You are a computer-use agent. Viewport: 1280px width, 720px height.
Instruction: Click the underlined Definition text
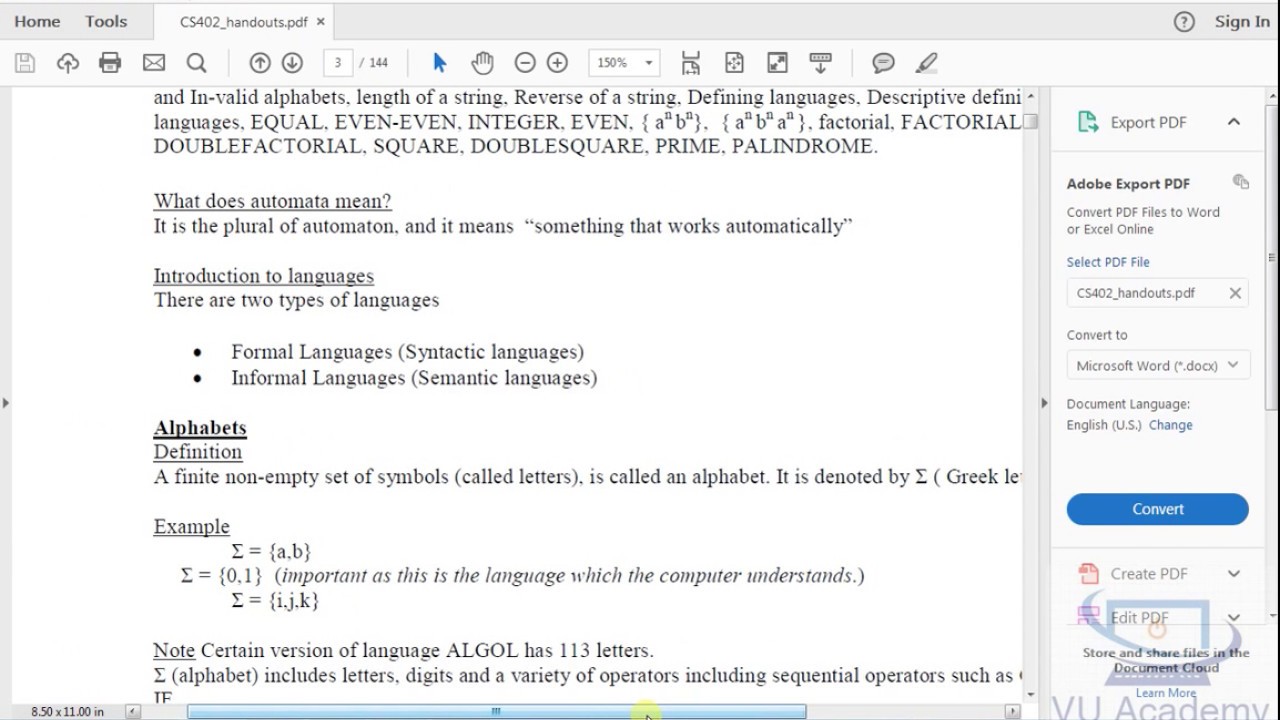coord(197,452)
